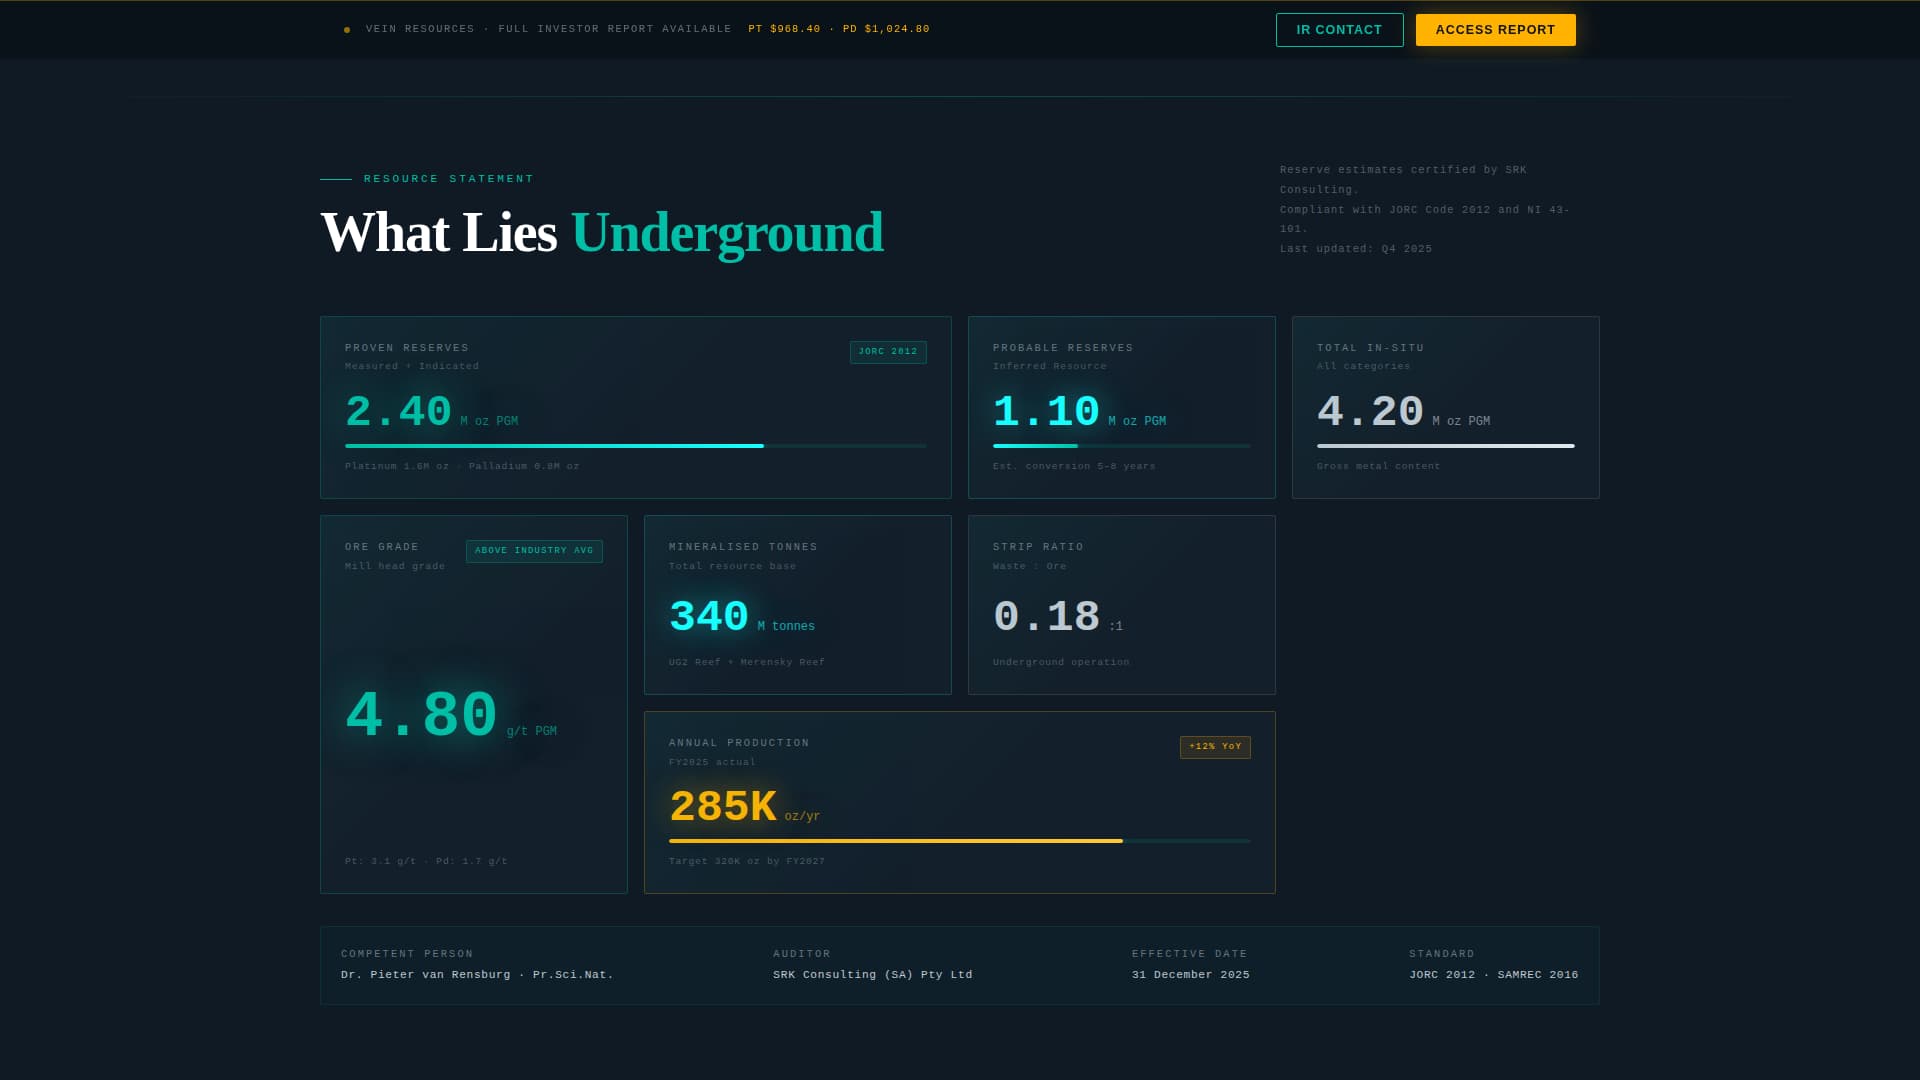Select the 0.18 strip ratio value

click(x=1046, y=617)
